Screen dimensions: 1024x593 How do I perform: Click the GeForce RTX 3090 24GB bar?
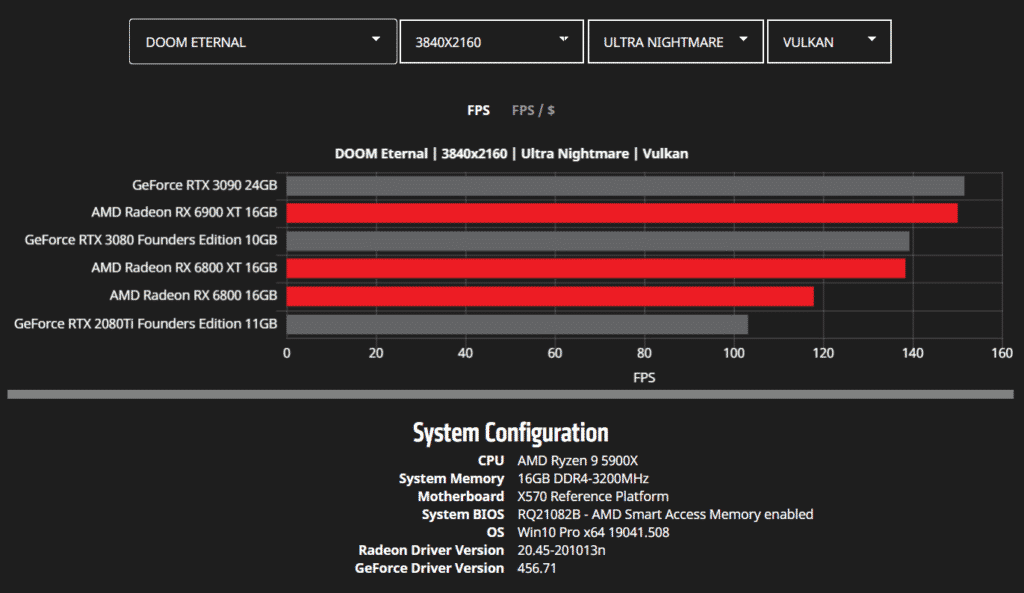(625, 186)
